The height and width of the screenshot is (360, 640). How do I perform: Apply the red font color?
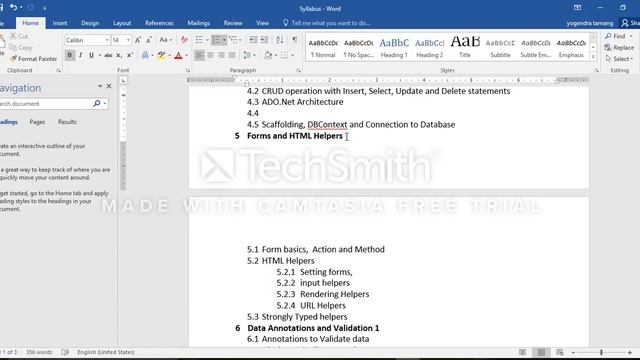point(178,55)
